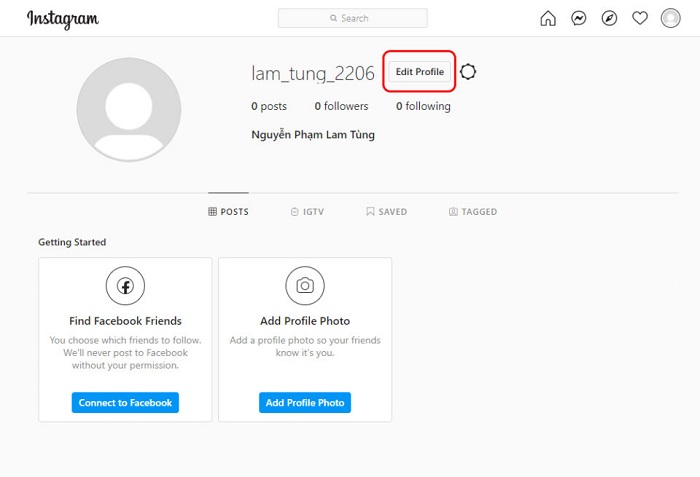The height and width of the screenshot is (477, 700).
Task: Open Messenger direct messages icon
Action: pyautogui.click(x=578, y=18)
